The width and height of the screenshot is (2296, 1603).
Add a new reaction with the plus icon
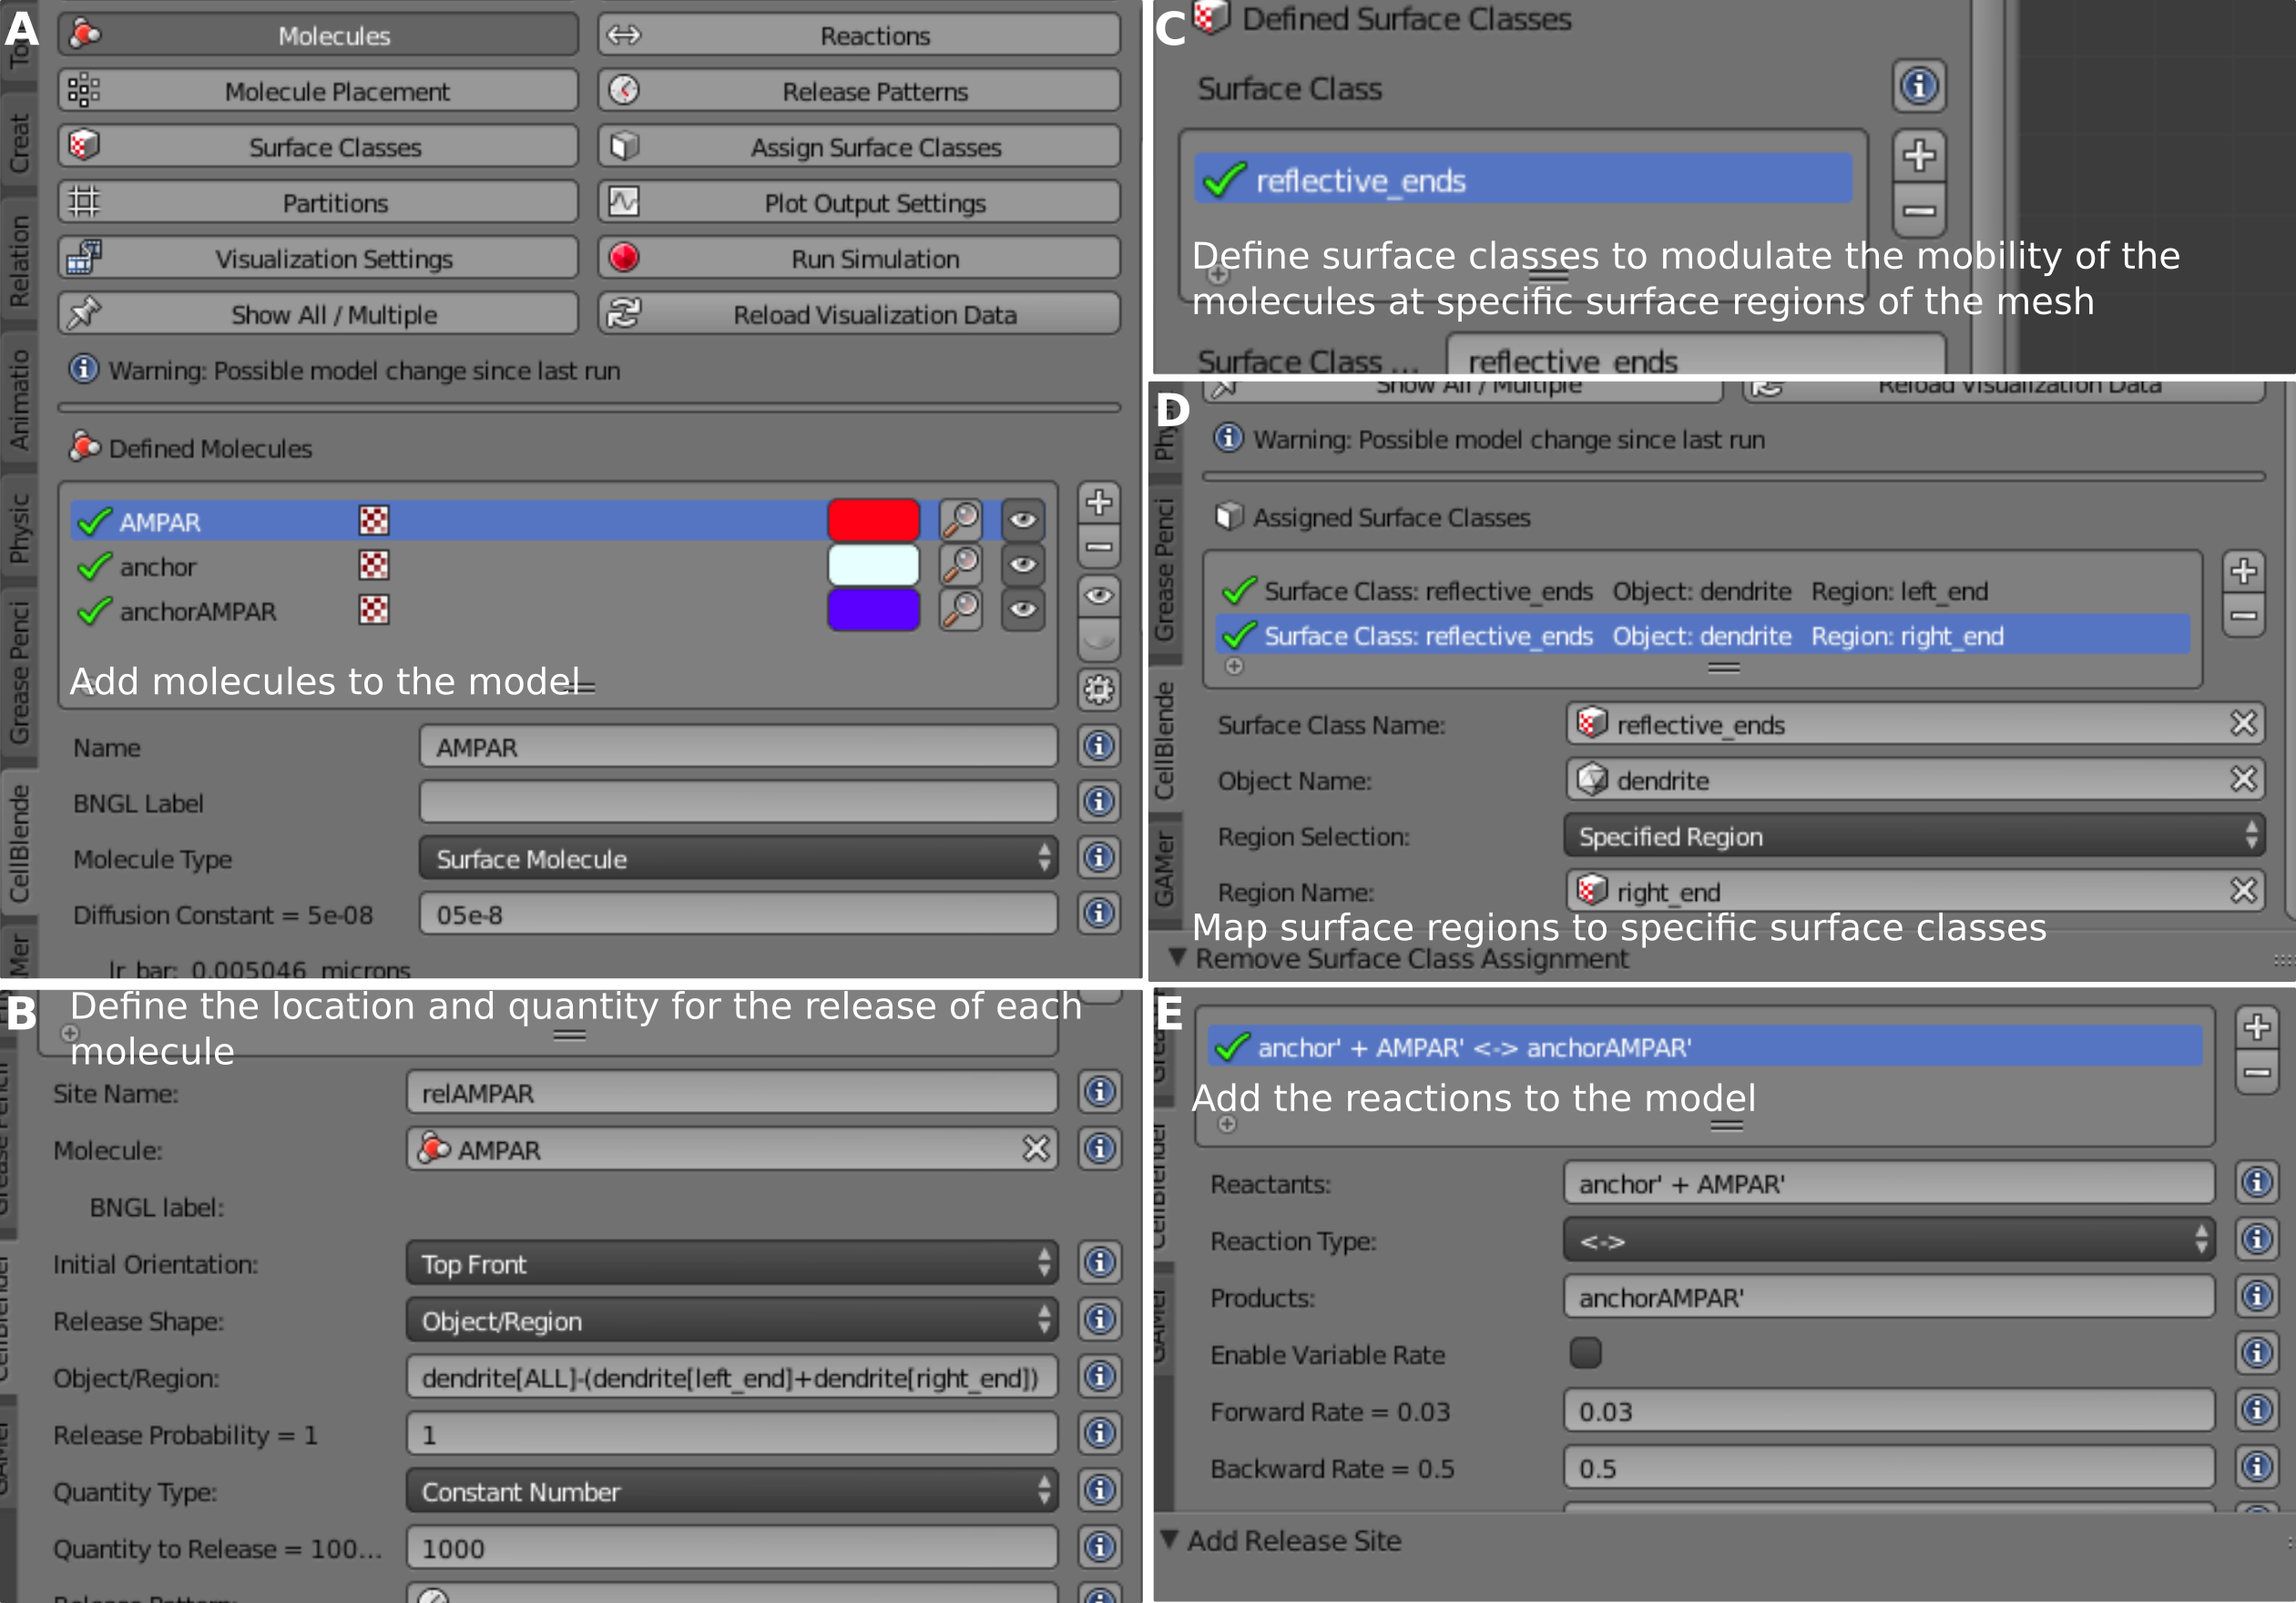[x=2256, y=1027]
